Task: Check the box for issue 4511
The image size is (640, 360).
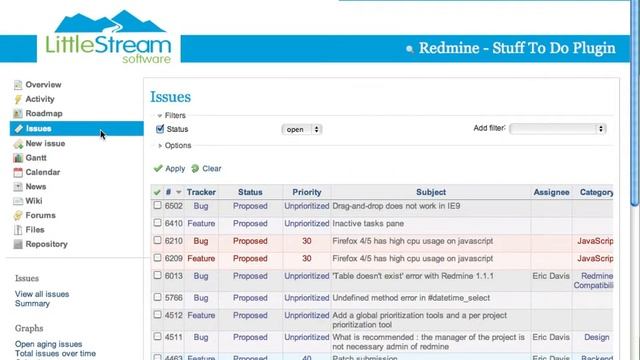Action: coord(158,337)
